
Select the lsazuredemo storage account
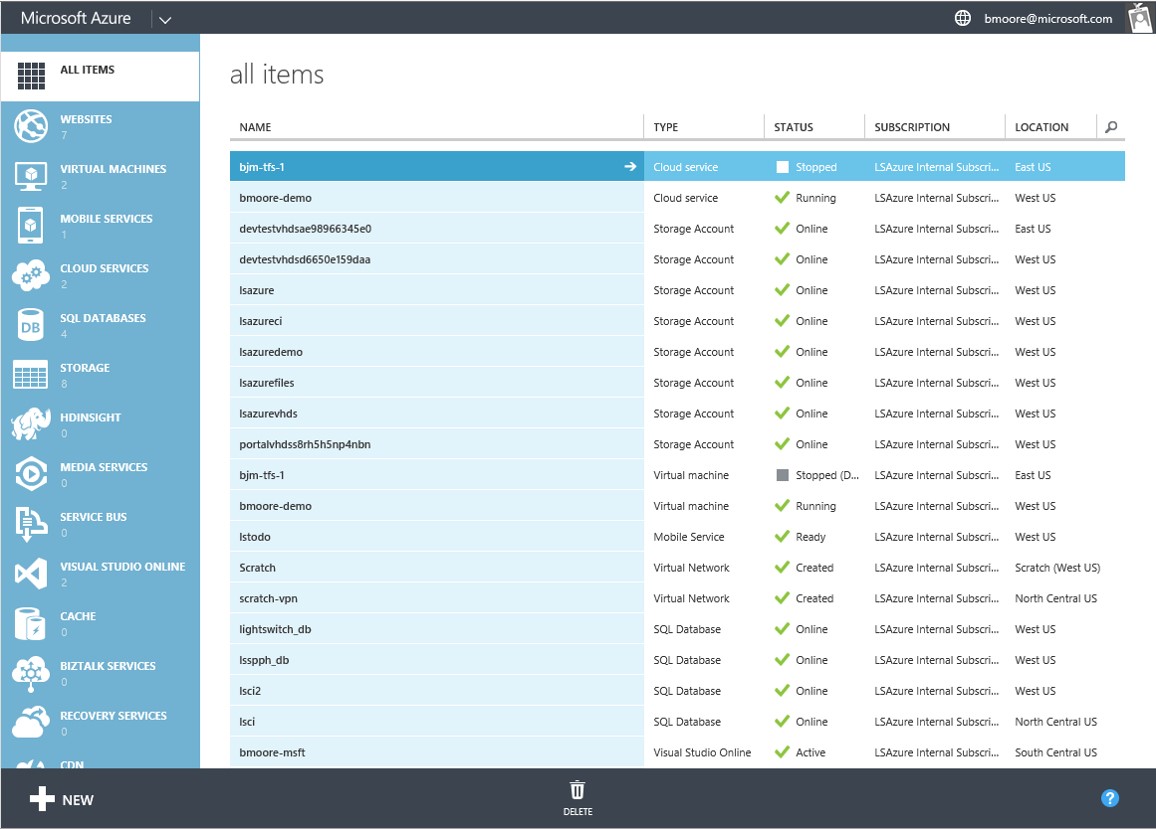click(x=677, y=352)
